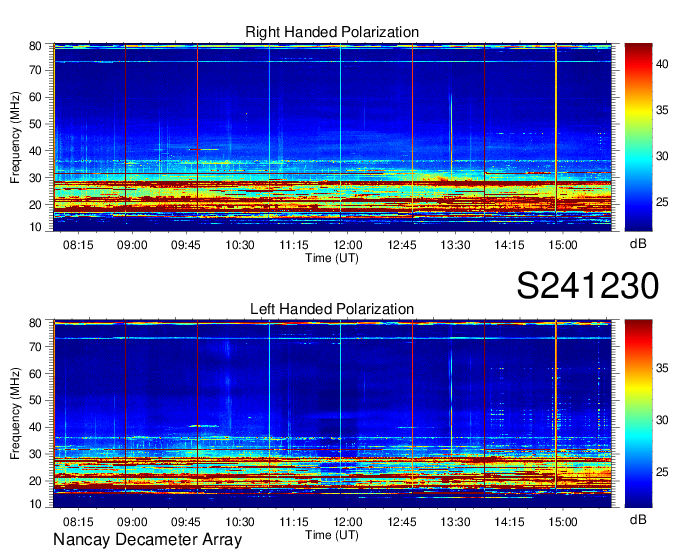Click 70 MHz tick on Right Handed frequency axis
Viewport: 680px width, 552px height.
click(x=36, y=70)
